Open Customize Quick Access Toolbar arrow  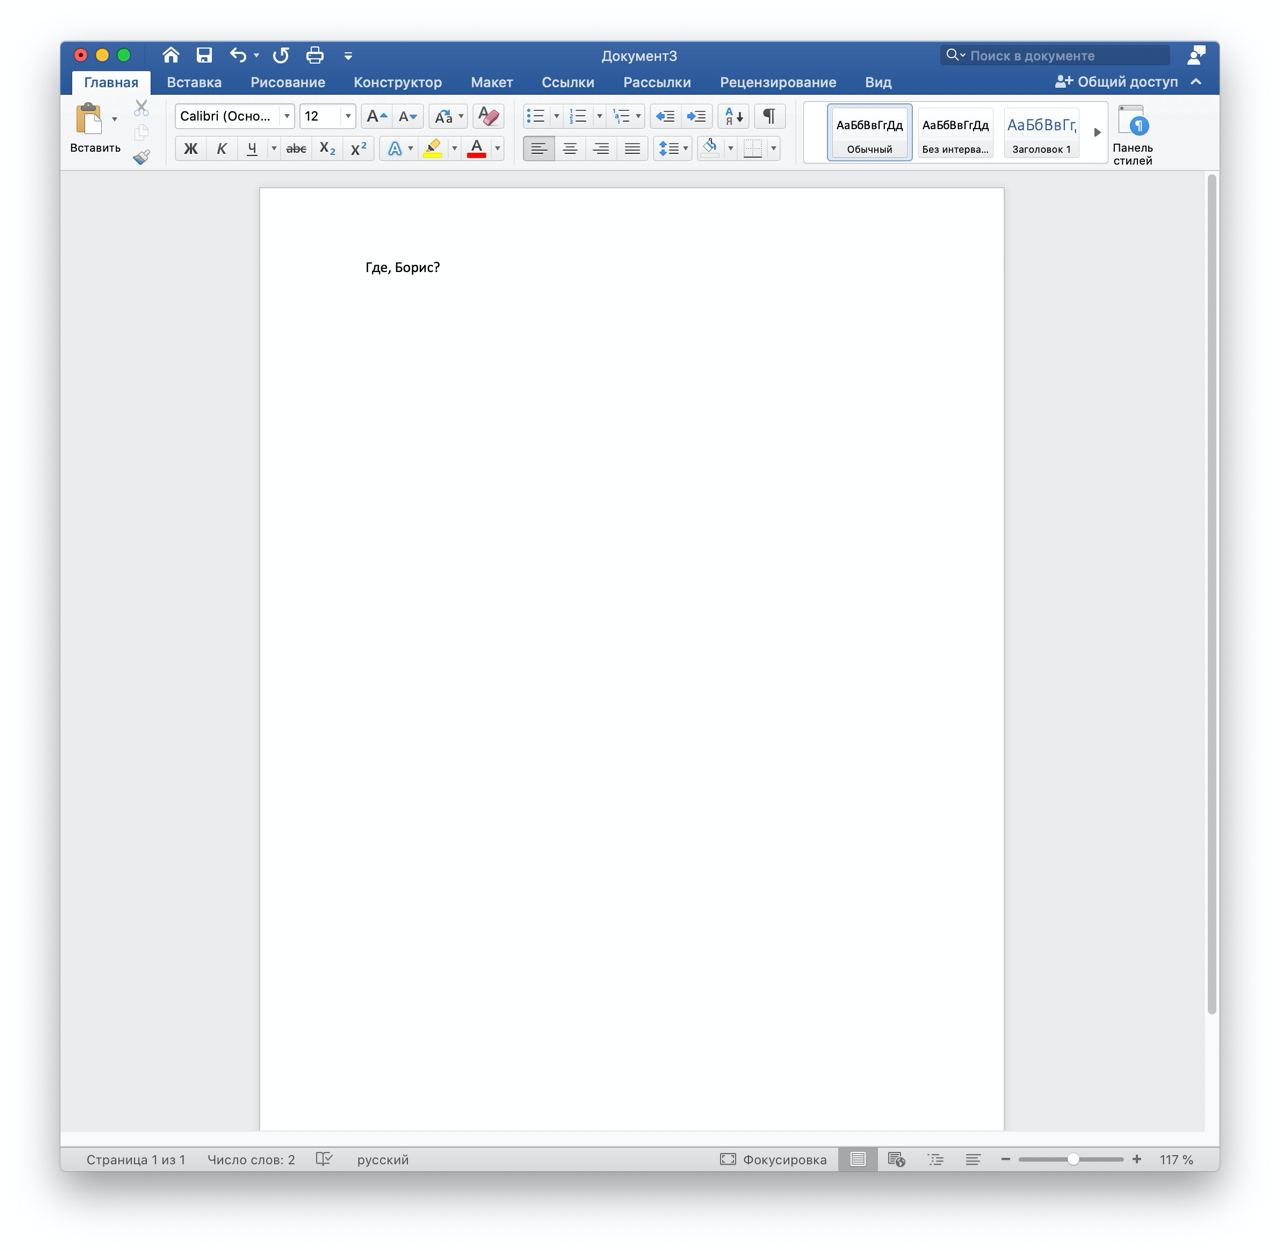click(x=348, y=56)
